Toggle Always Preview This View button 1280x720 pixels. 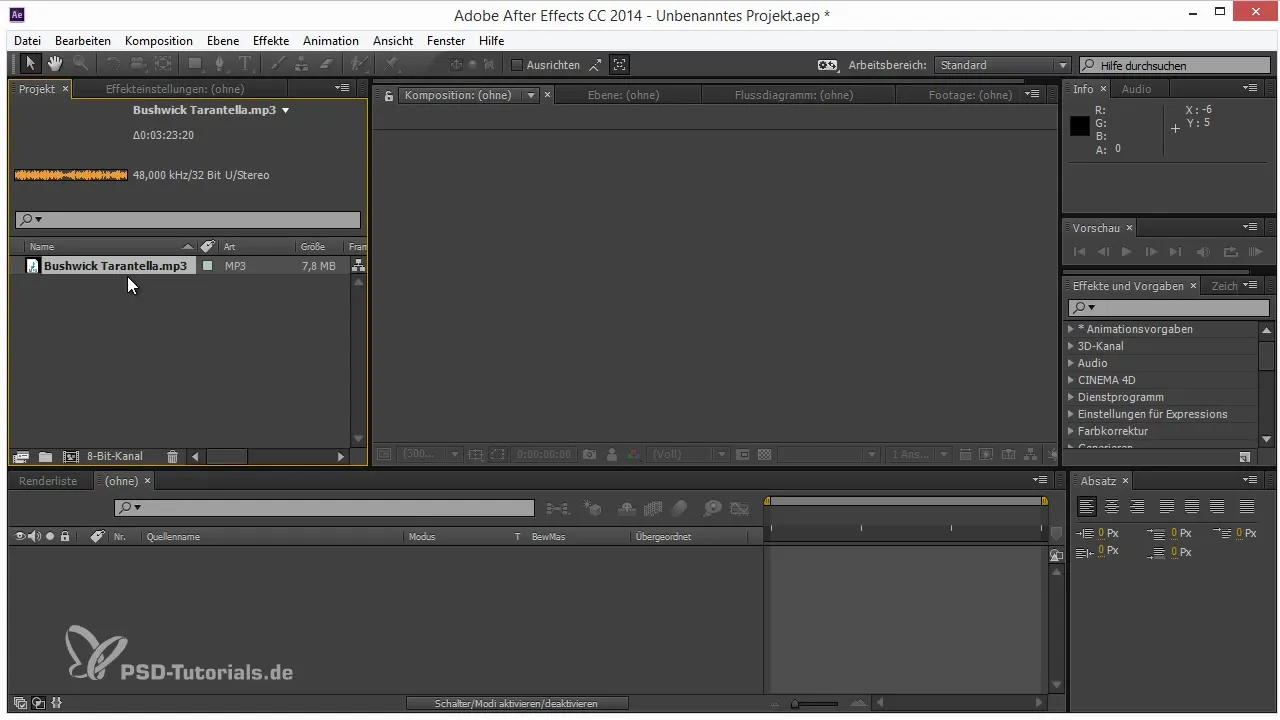point(384,454)
